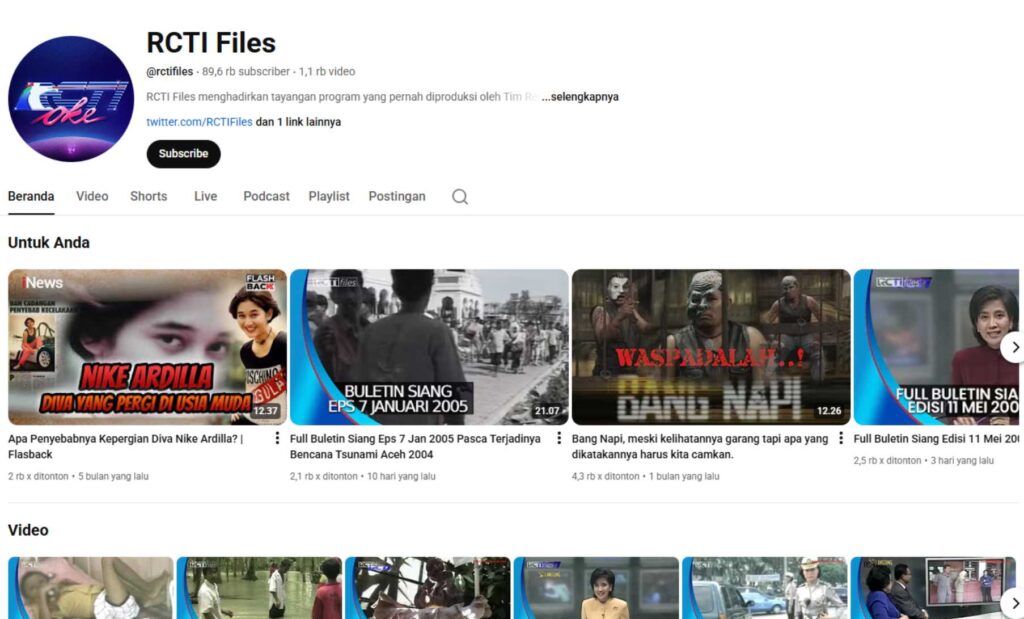Viewport: 1024px width, 619px height.
Task: Open three-dot menu for 7 Jan 2005 bulletin
Action: click(559, 438)
